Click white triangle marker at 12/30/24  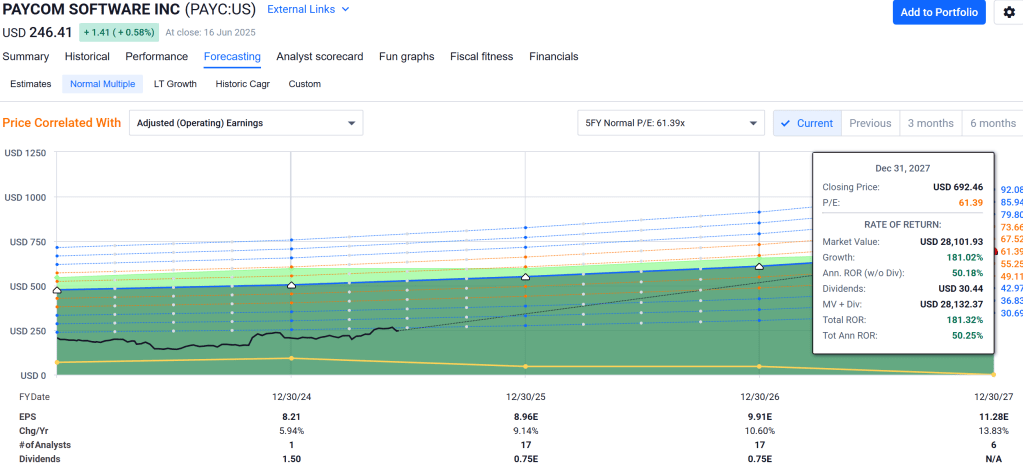coord(291,285)
